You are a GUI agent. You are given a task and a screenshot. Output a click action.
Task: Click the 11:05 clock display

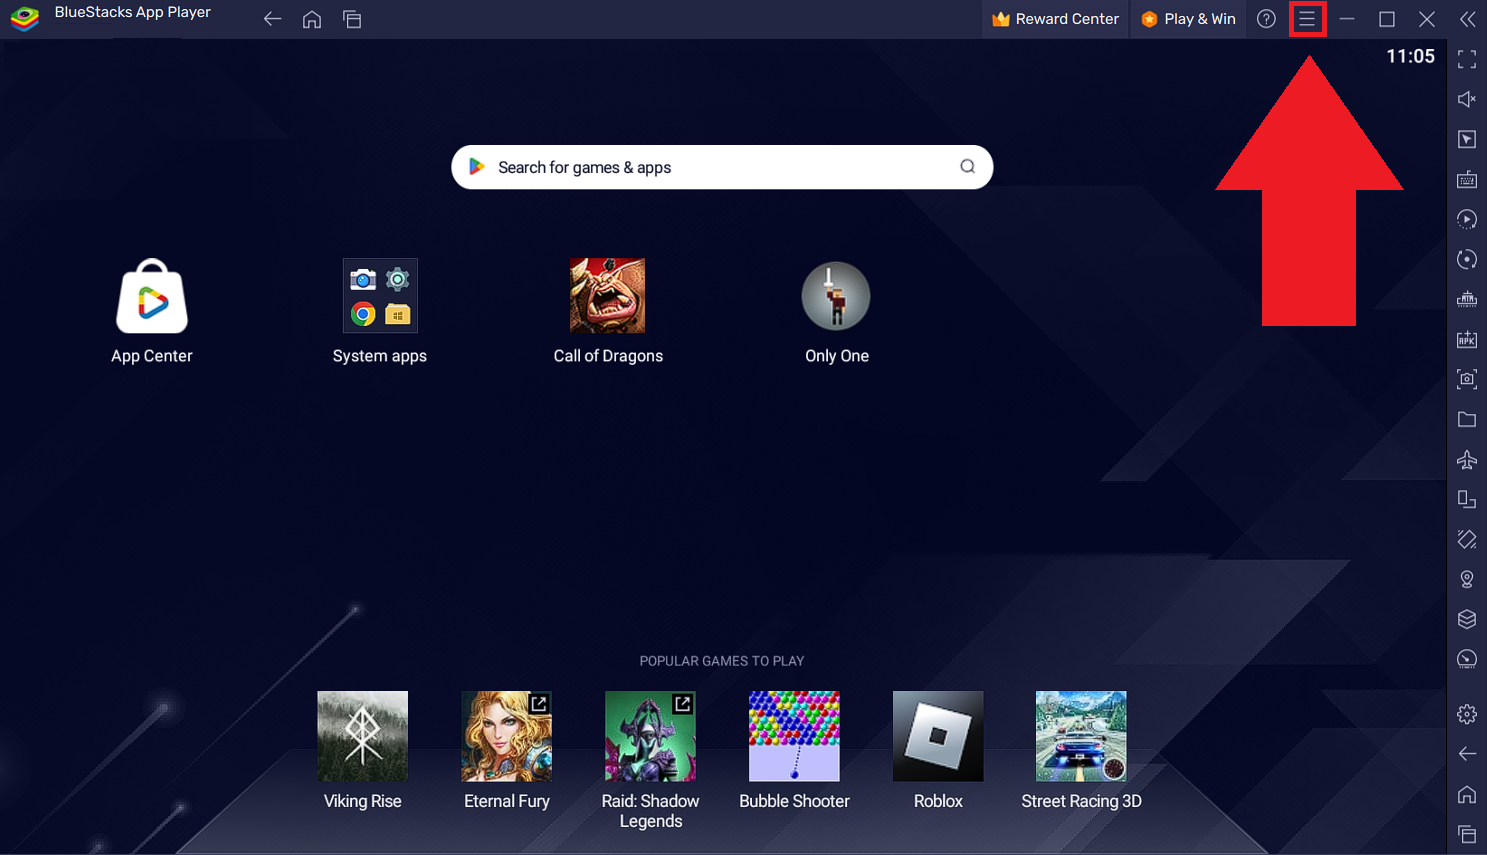[1410, 56]
